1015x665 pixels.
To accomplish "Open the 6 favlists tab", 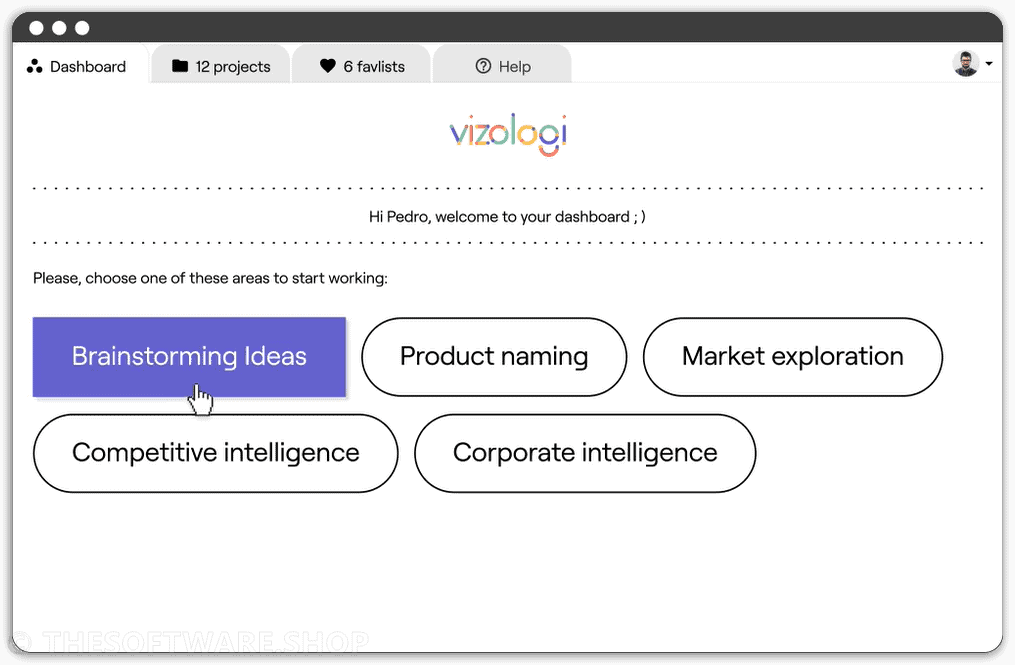I will tap(361, 64).
